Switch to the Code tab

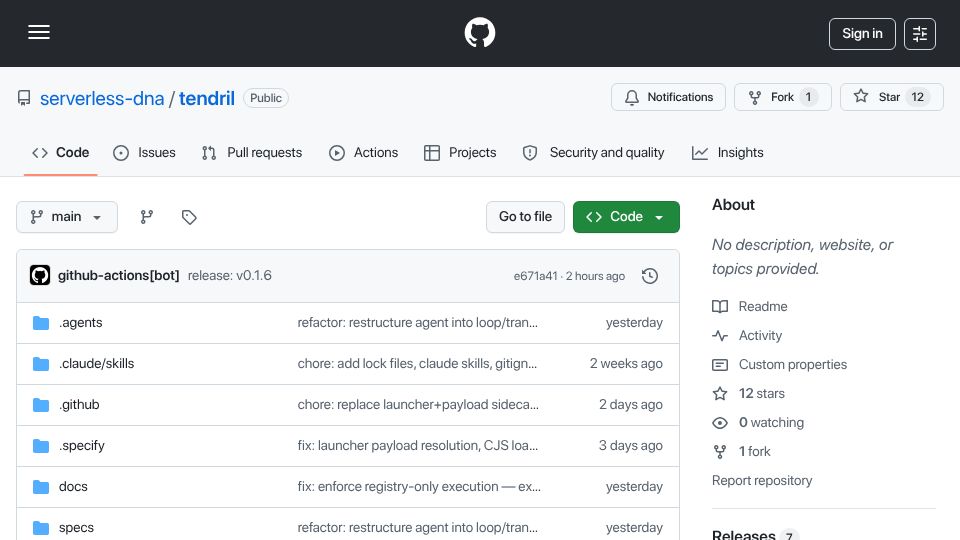click(x=61, y=152)
